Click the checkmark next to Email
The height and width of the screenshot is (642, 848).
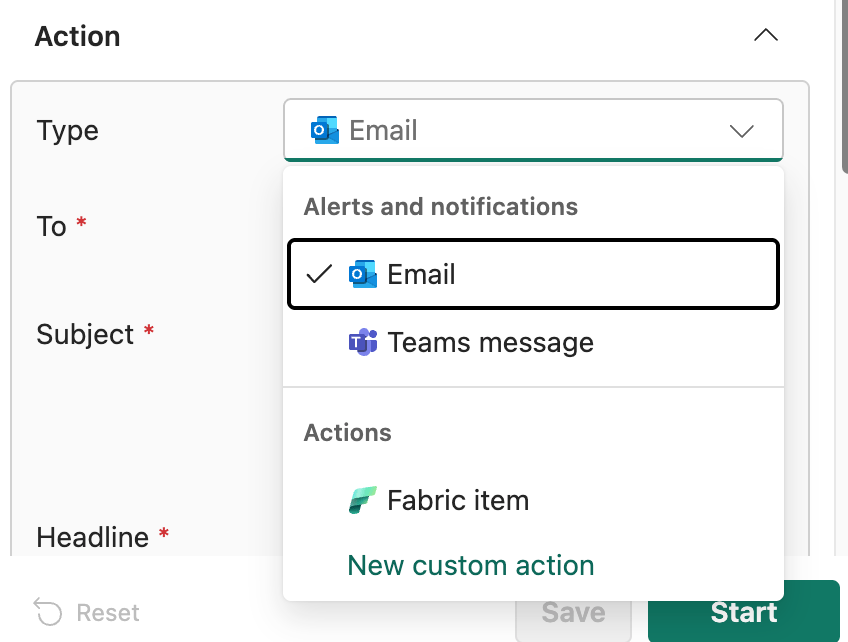pyautogui.click(x=319, y=274)
